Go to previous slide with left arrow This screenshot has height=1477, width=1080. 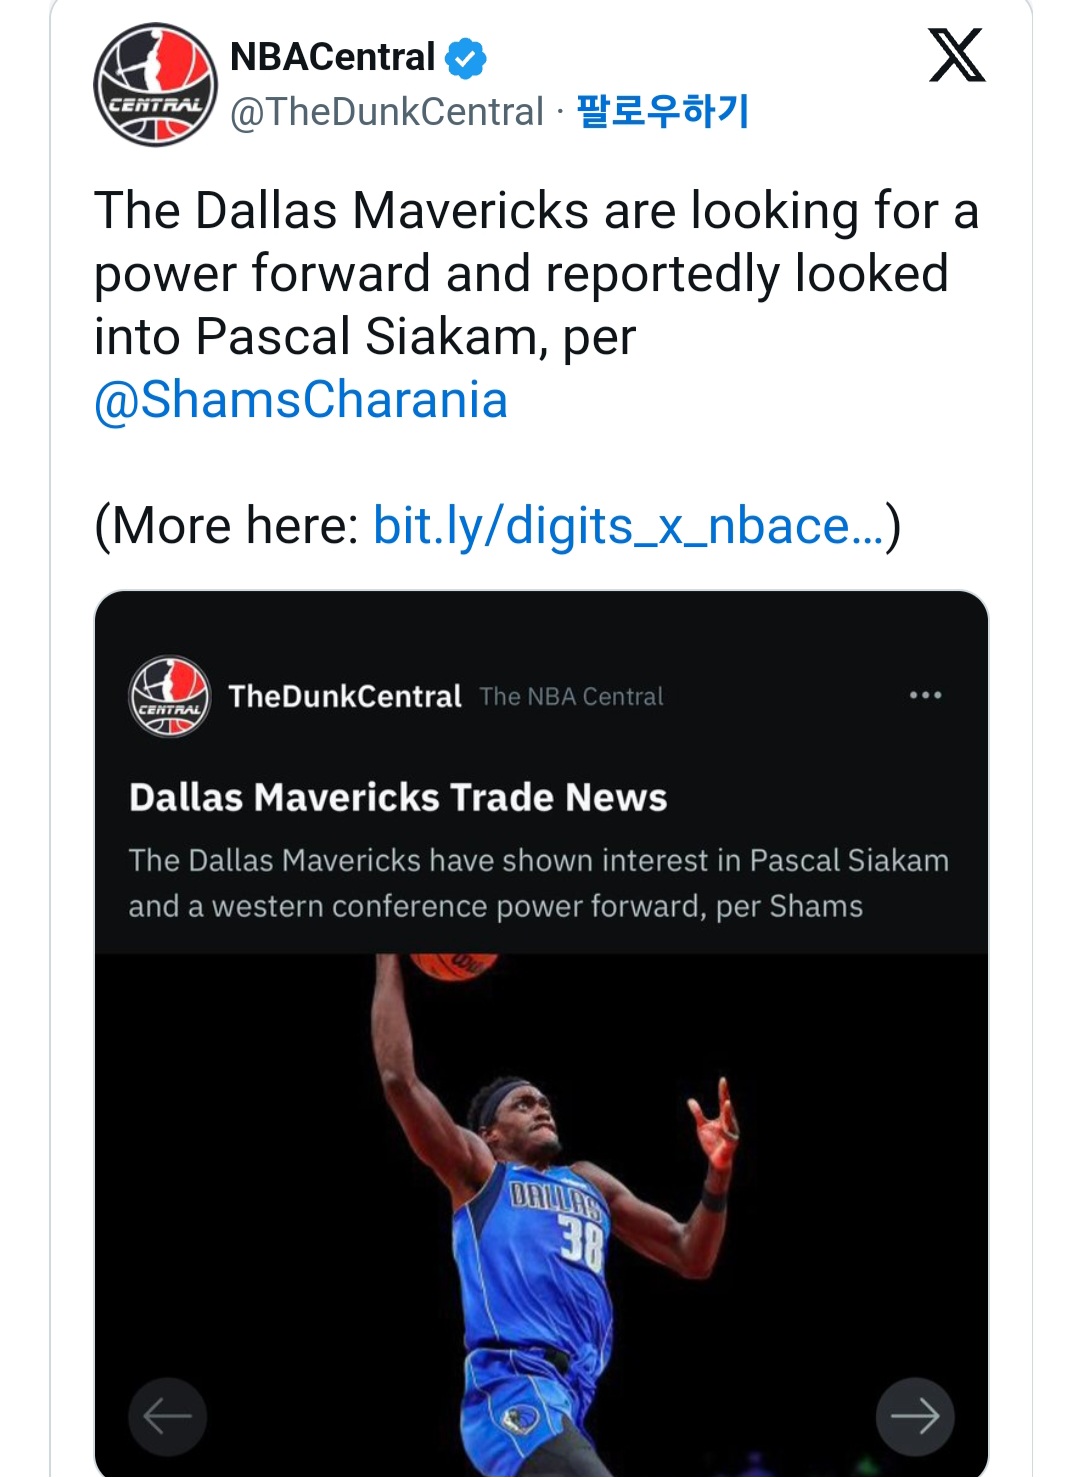coord(168,1416)
